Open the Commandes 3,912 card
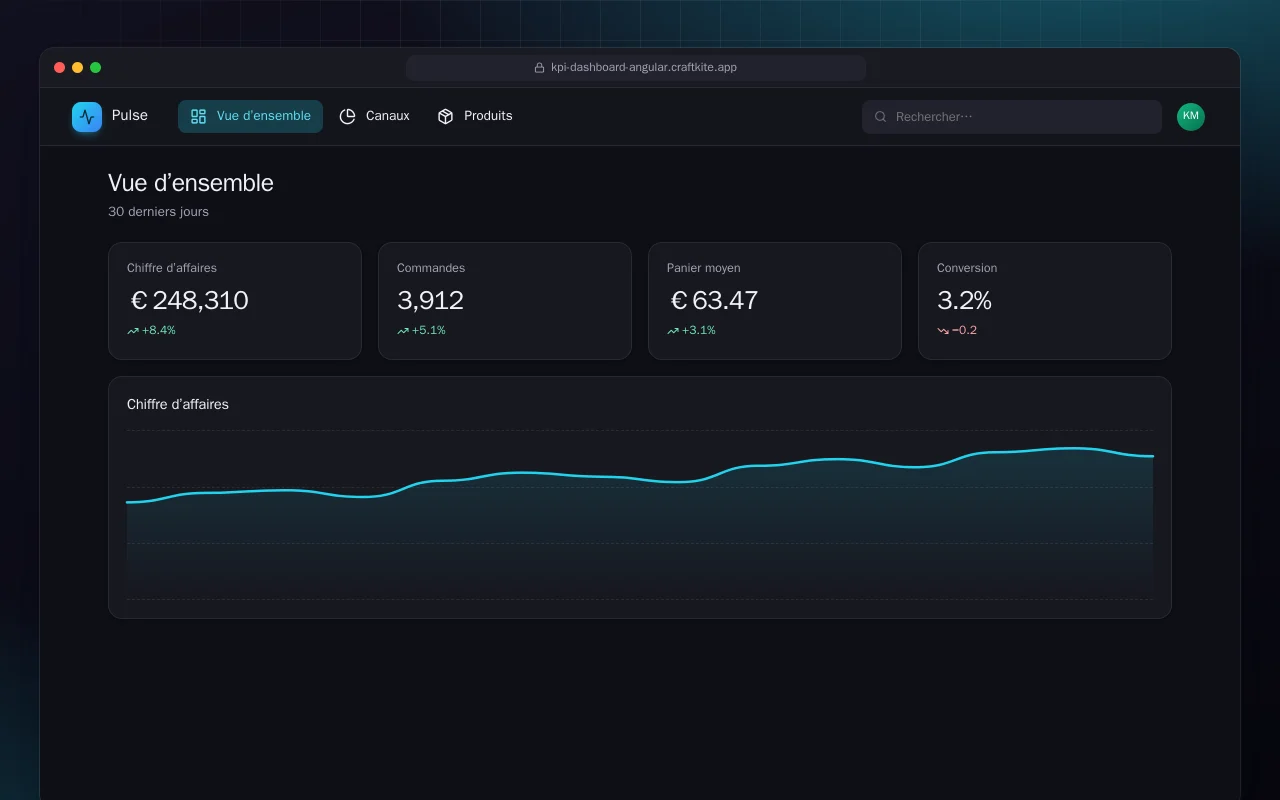 [x=505, y=301]
